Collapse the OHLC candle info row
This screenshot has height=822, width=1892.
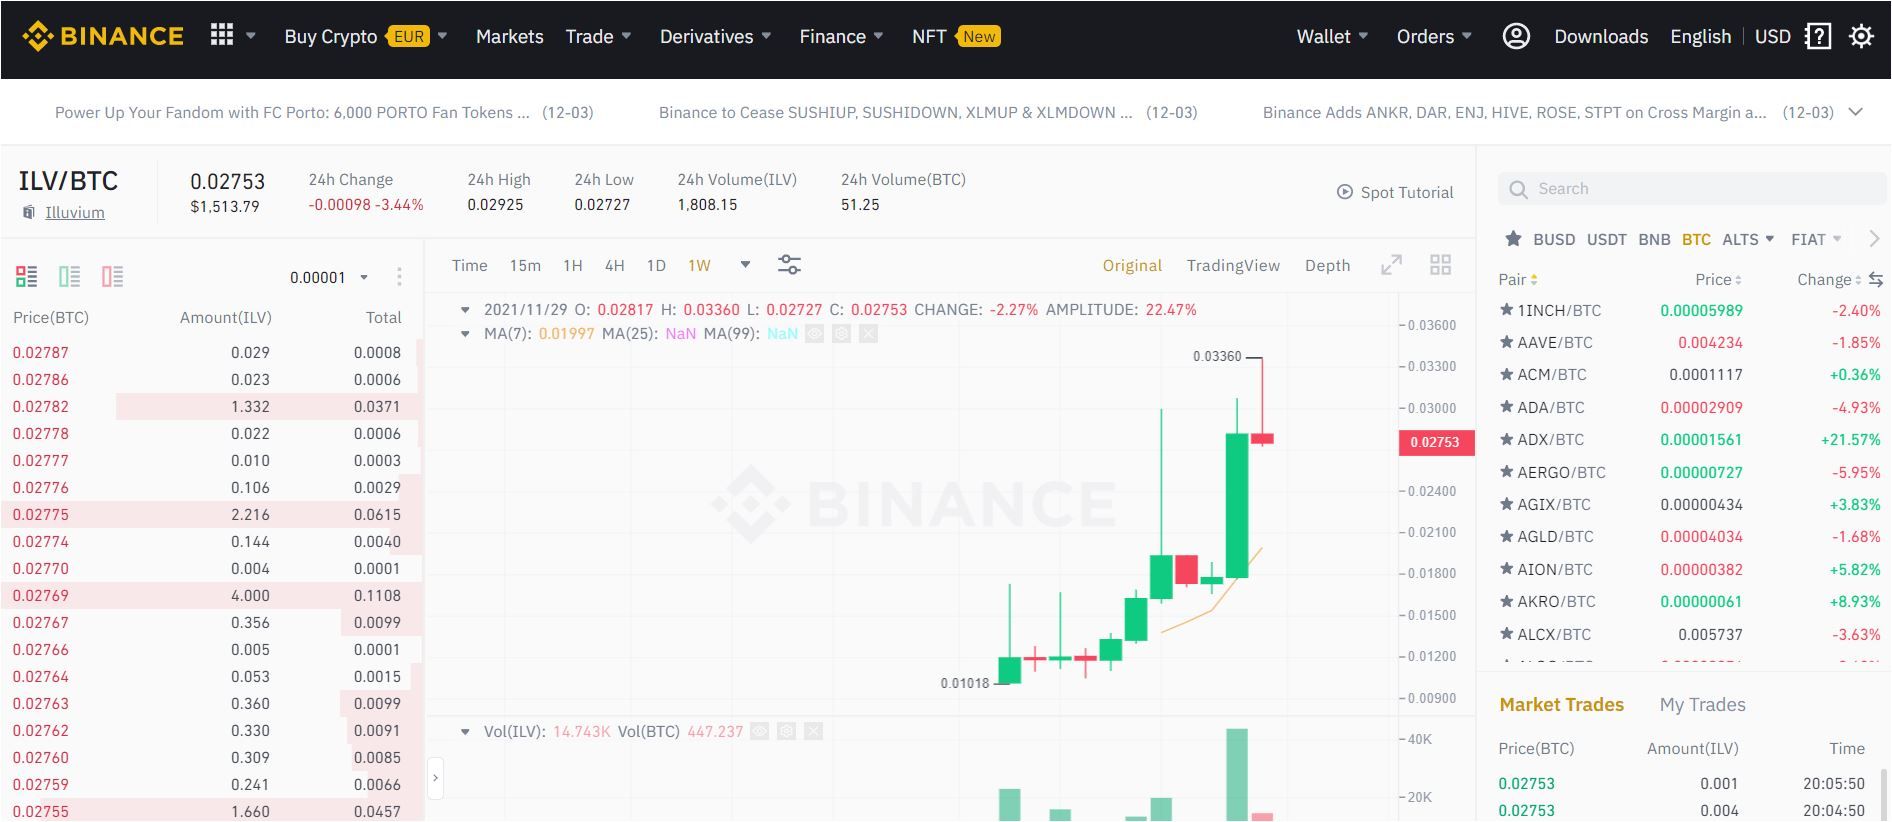465,310
